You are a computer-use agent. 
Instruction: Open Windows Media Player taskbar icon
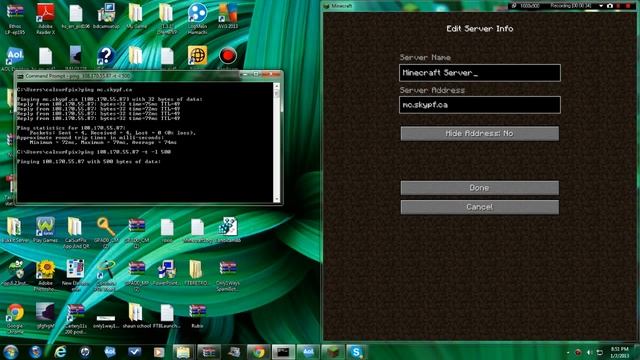click(159, 351)
